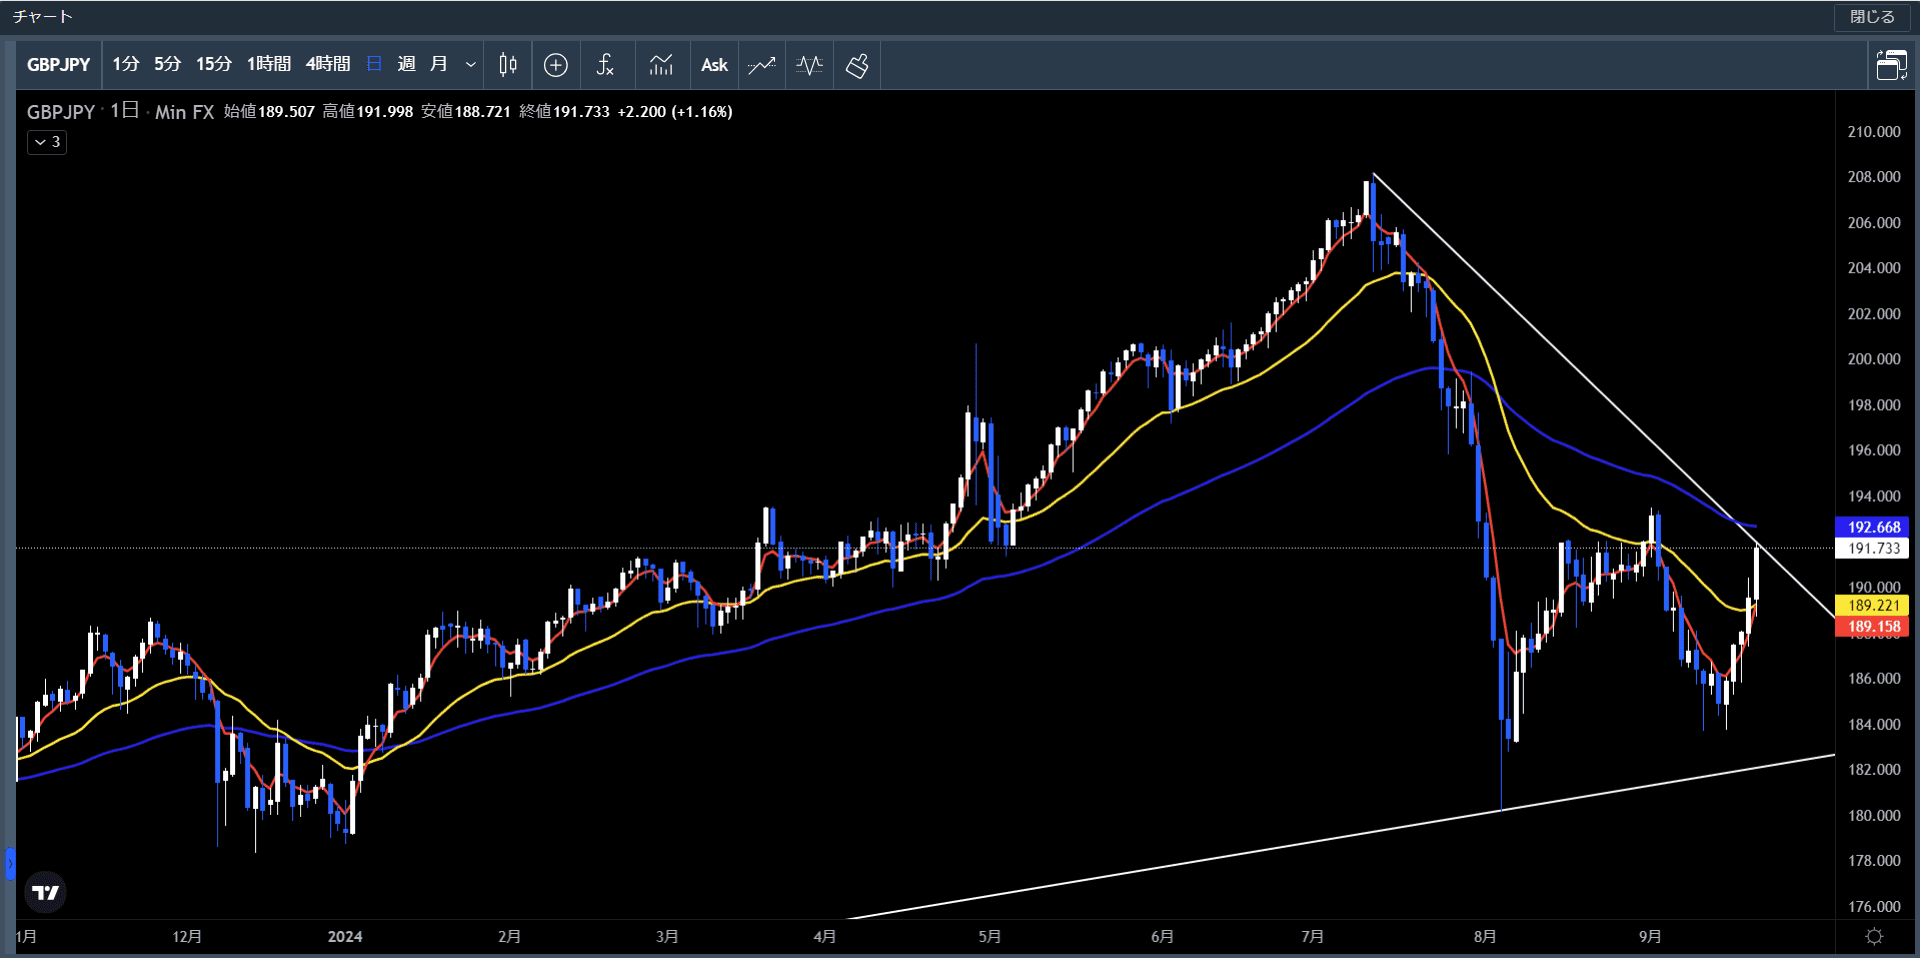The height and width of the screenshot is (958, 1920).
Task: Open chart settings gear at bottom right
Action: point(1875,937)
